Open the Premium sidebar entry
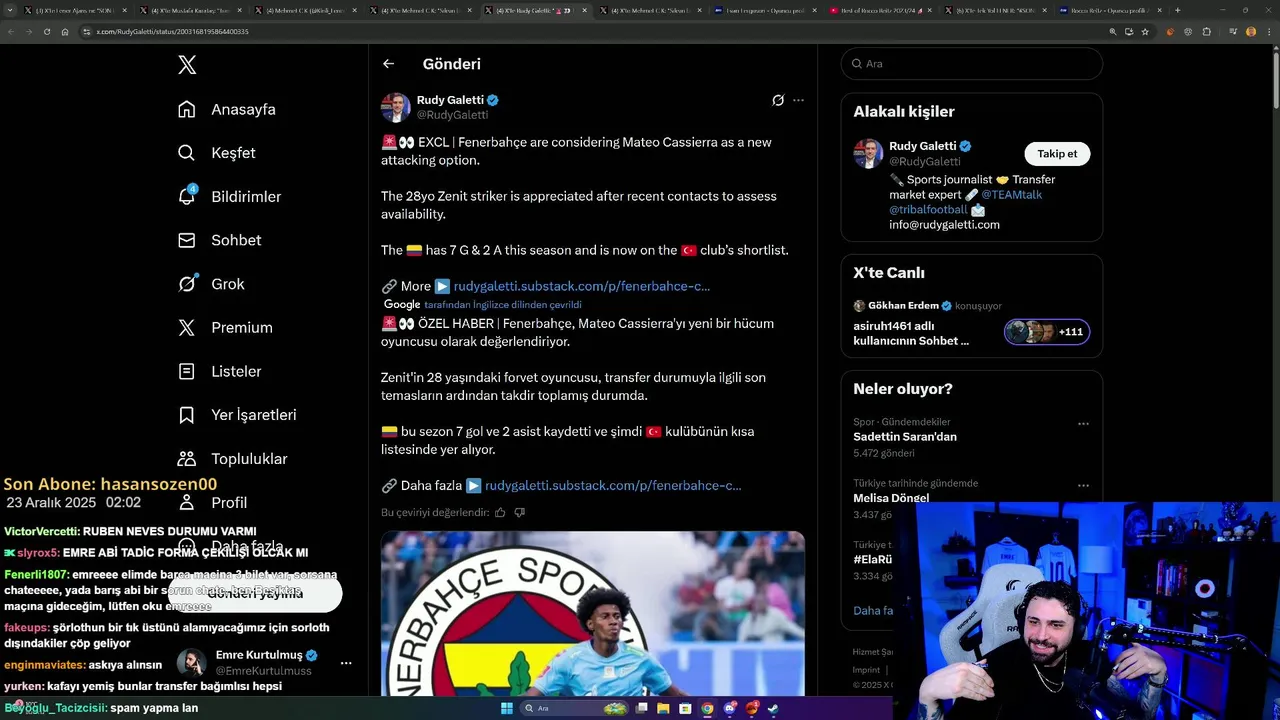 [225, 328]
